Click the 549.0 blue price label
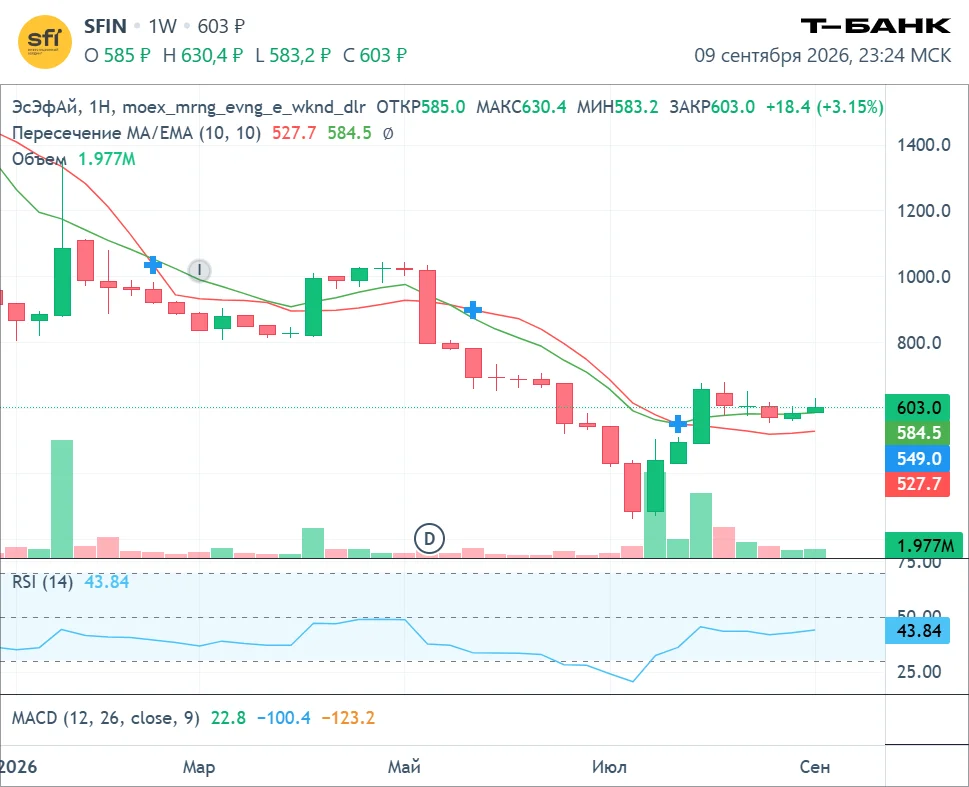The image size is (969, 787). 918,459
